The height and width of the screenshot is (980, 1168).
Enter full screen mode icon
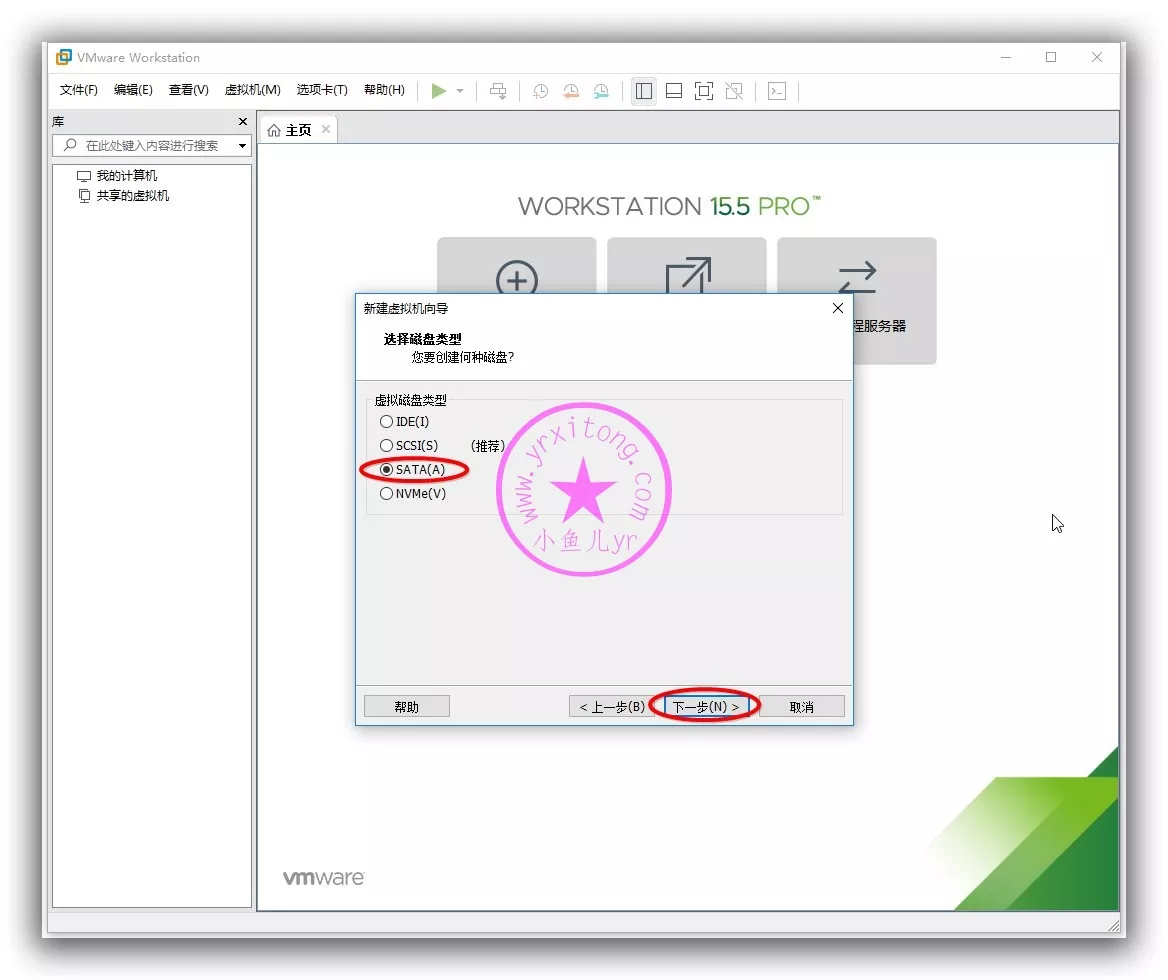tap(704, 91)
